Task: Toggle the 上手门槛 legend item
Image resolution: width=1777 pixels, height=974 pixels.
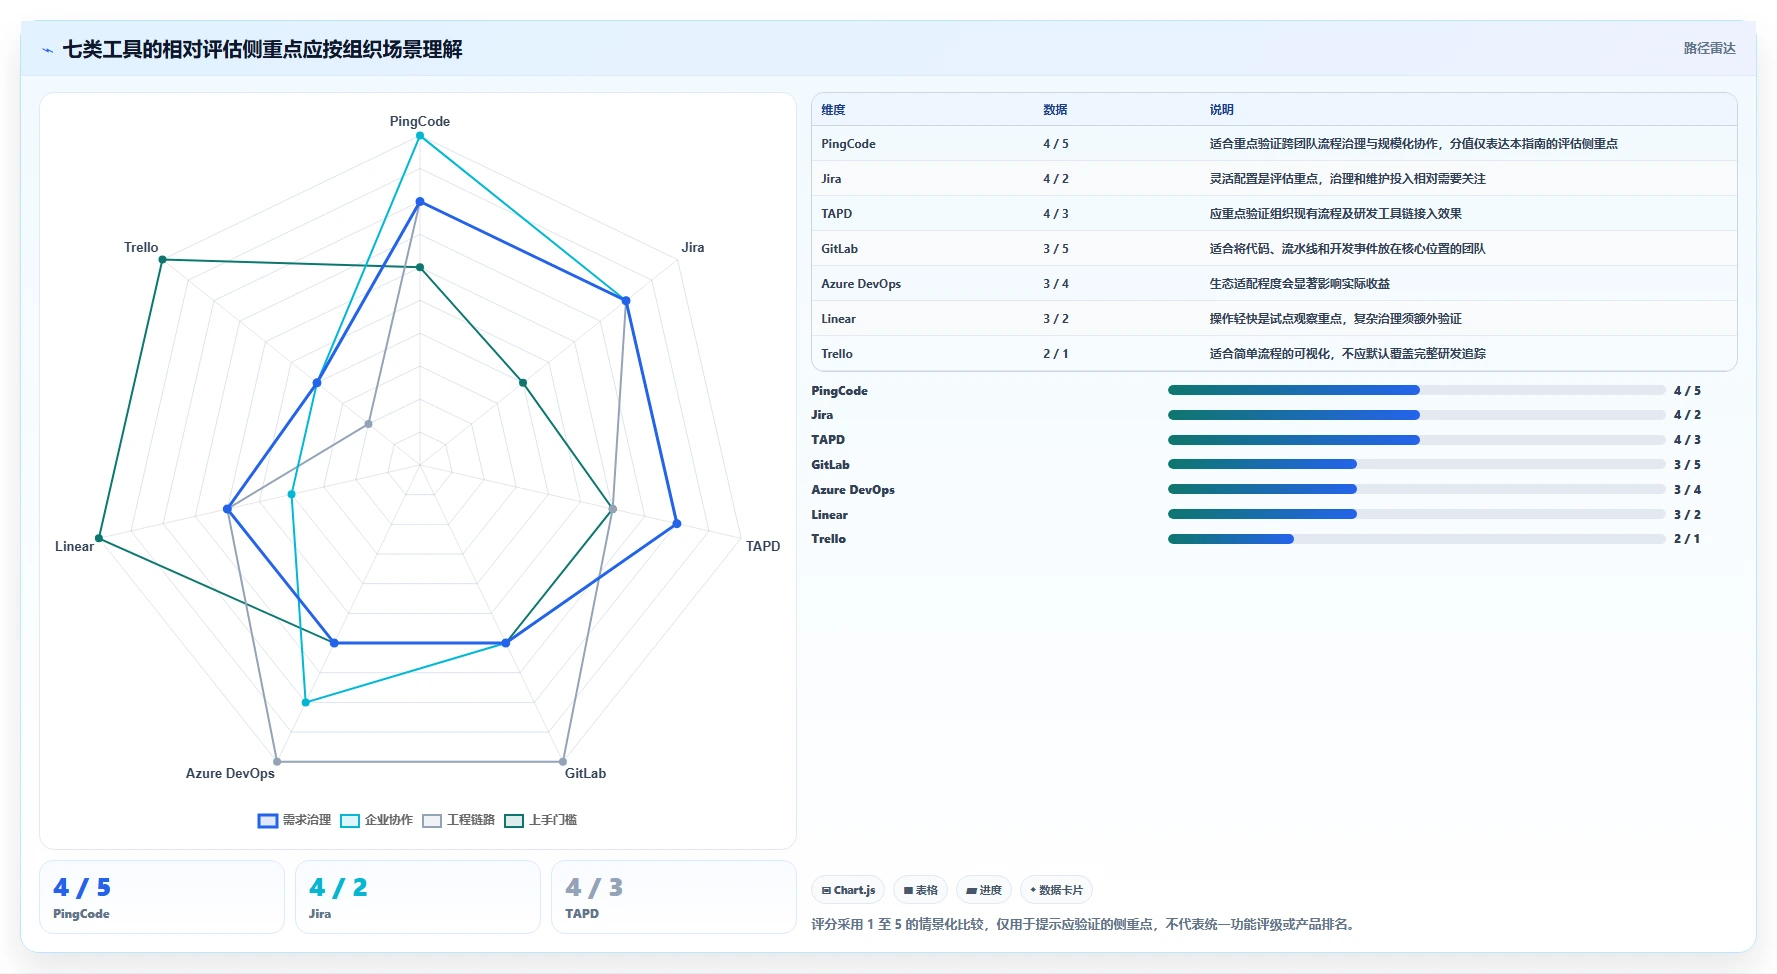Action: coord(540,820)
